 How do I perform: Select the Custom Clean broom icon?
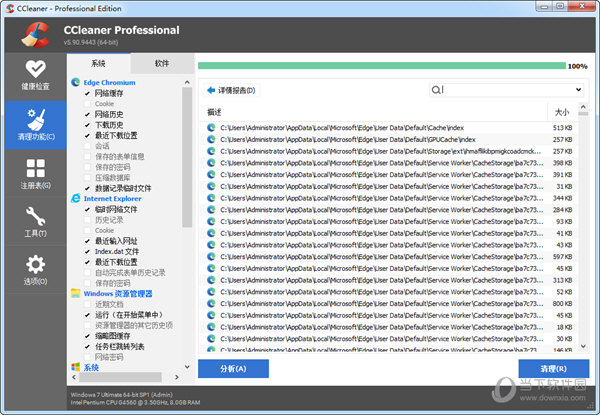click(36, 119)
